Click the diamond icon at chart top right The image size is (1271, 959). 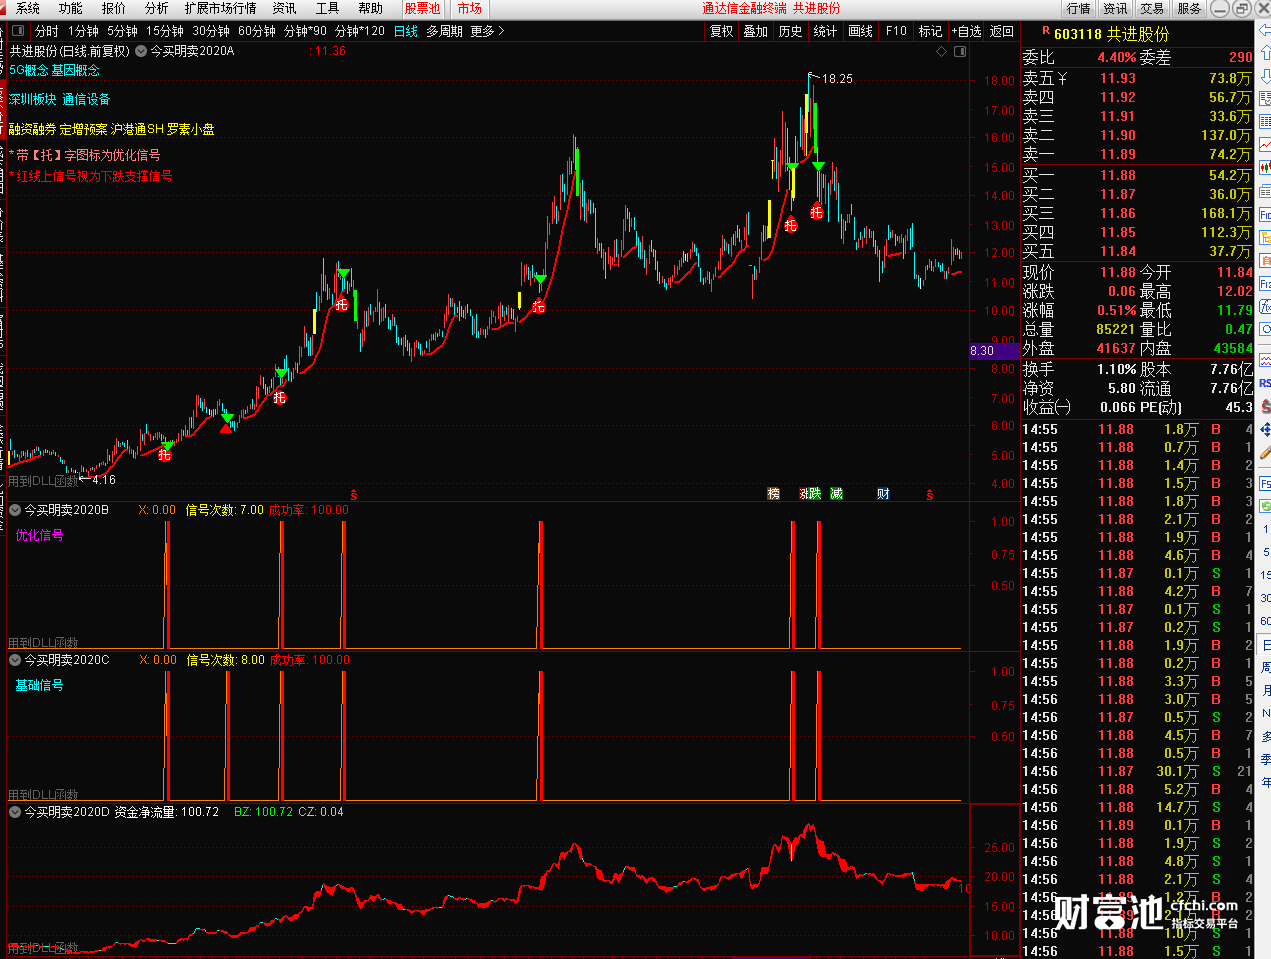pos(941,51)
